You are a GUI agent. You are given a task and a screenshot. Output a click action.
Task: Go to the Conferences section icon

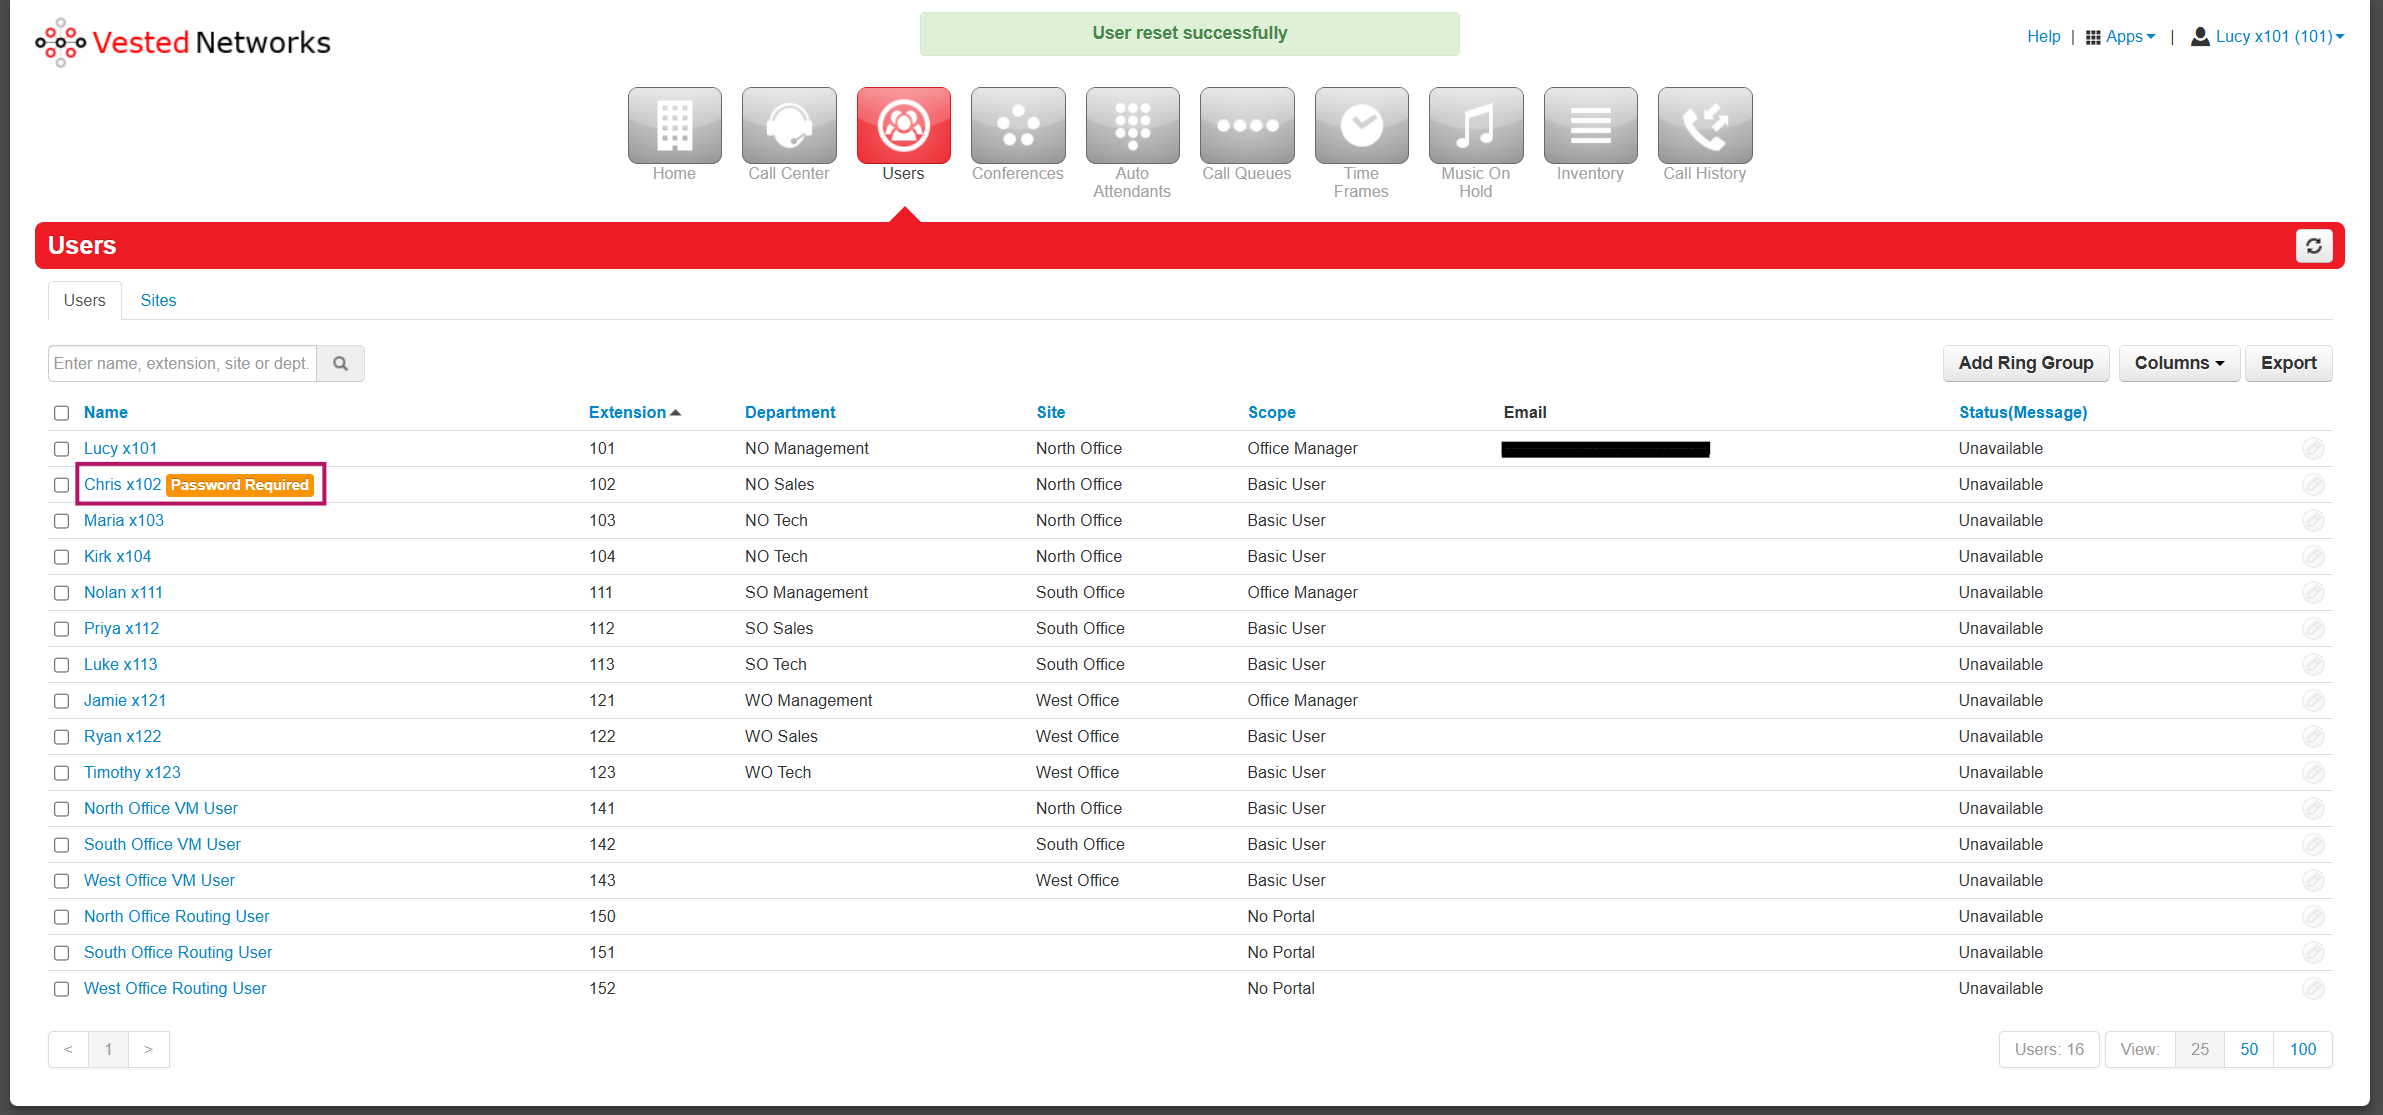click(1017, 126)
